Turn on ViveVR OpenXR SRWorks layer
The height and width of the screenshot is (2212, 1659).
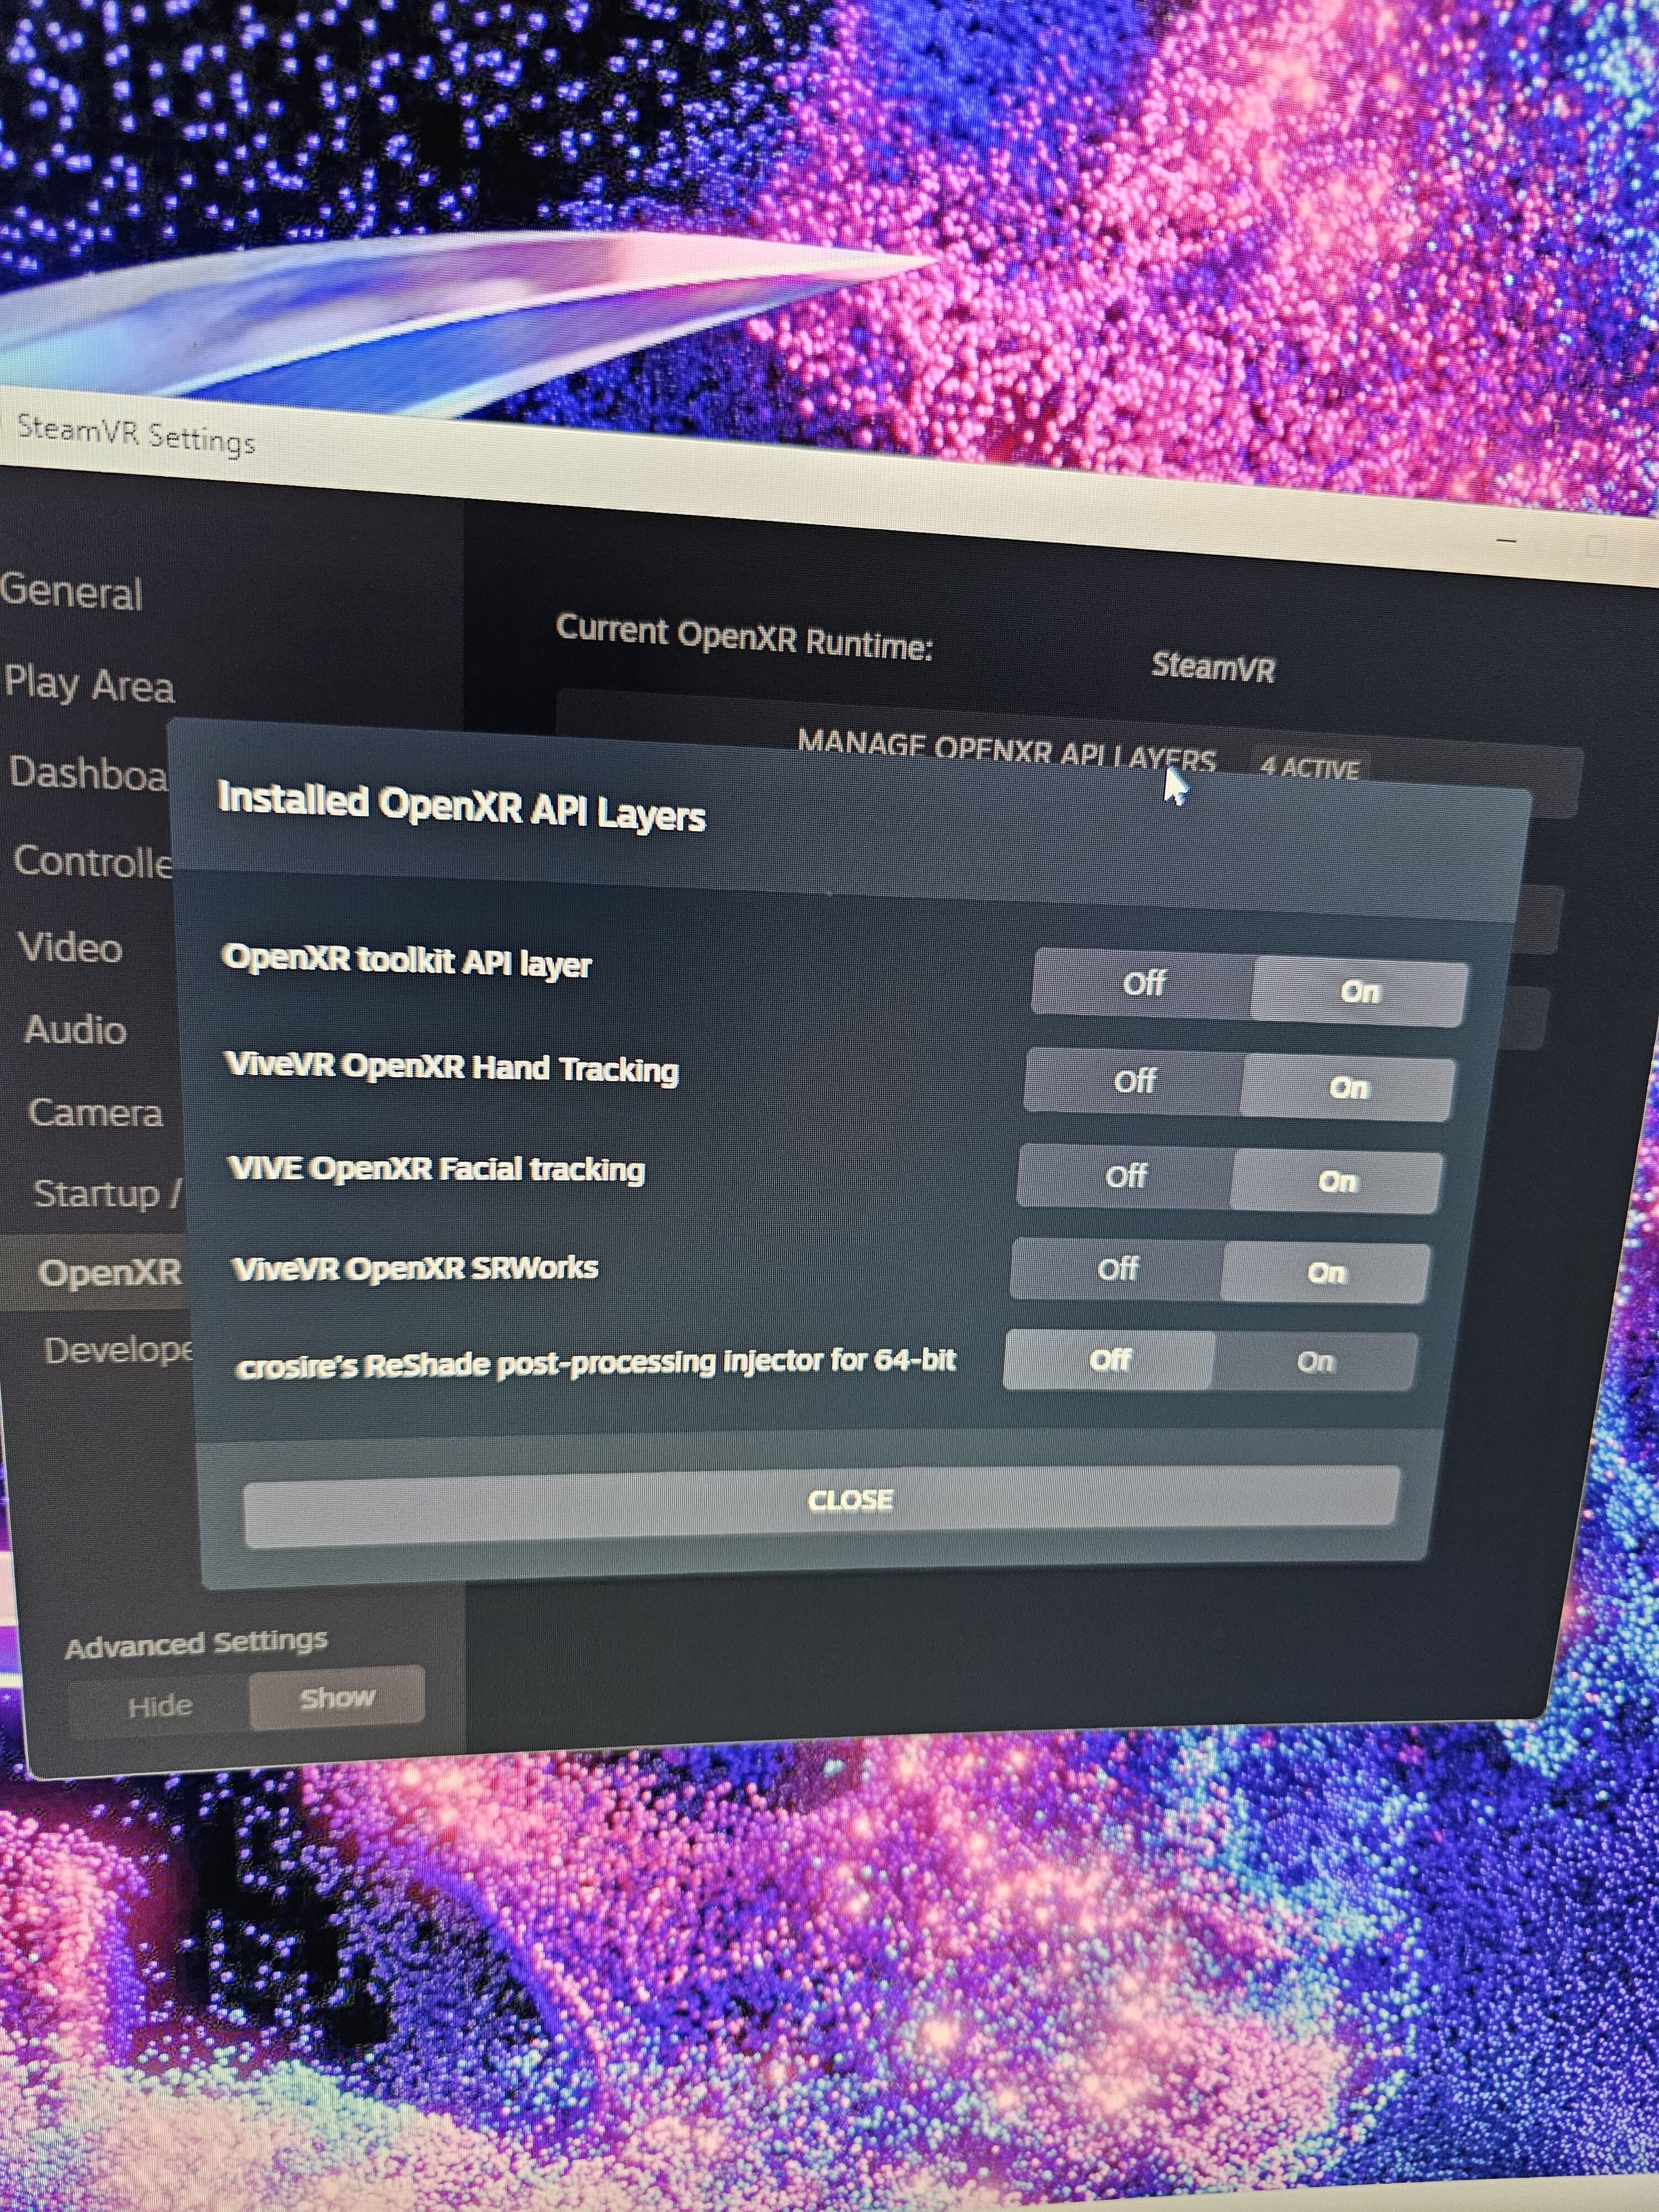(1326, 1273)
